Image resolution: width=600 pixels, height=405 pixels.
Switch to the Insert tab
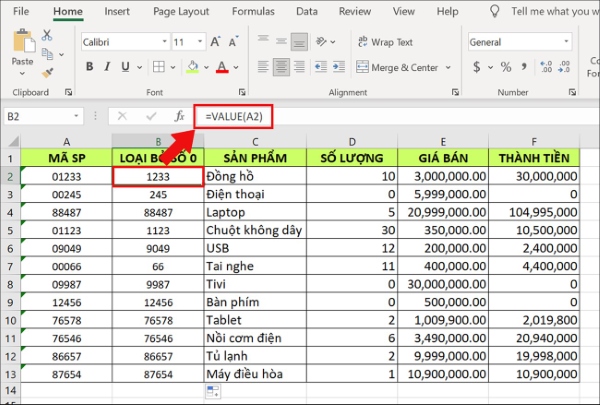click(x=117, y=11)
